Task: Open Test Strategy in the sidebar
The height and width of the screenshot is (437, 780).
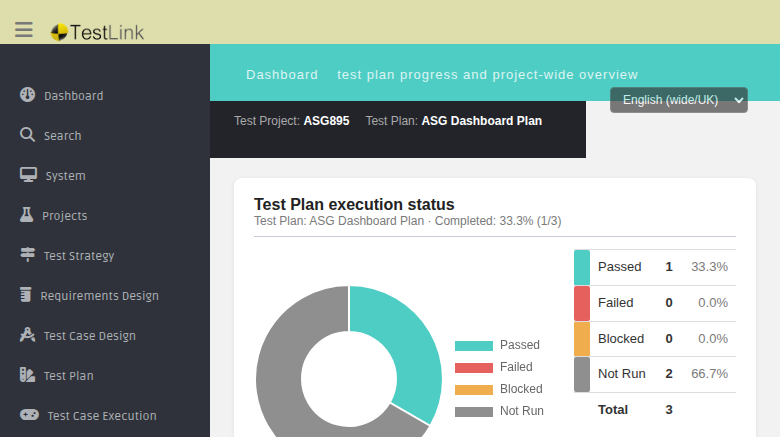Action: pyautogui.click(x=79, y=256)
